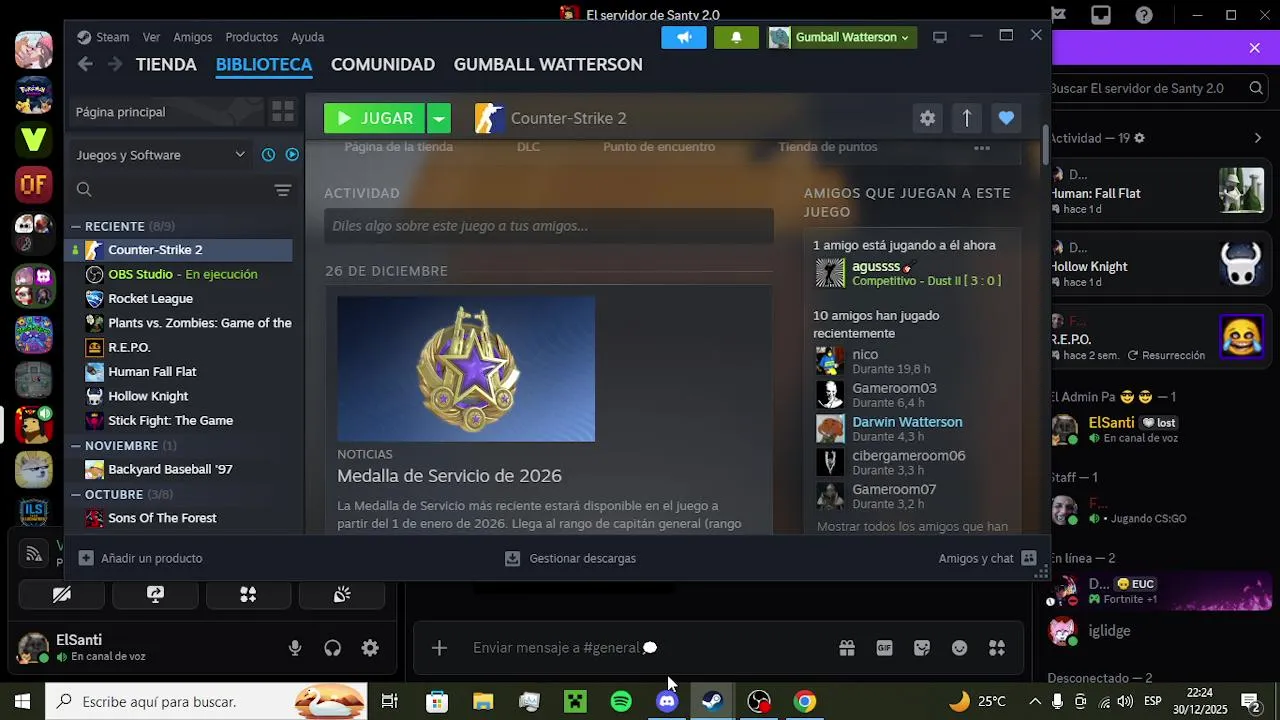This screenshot has width=1280, height=720.
Task: Open Steam announcements megaphone button
Action: pos(684,37)
